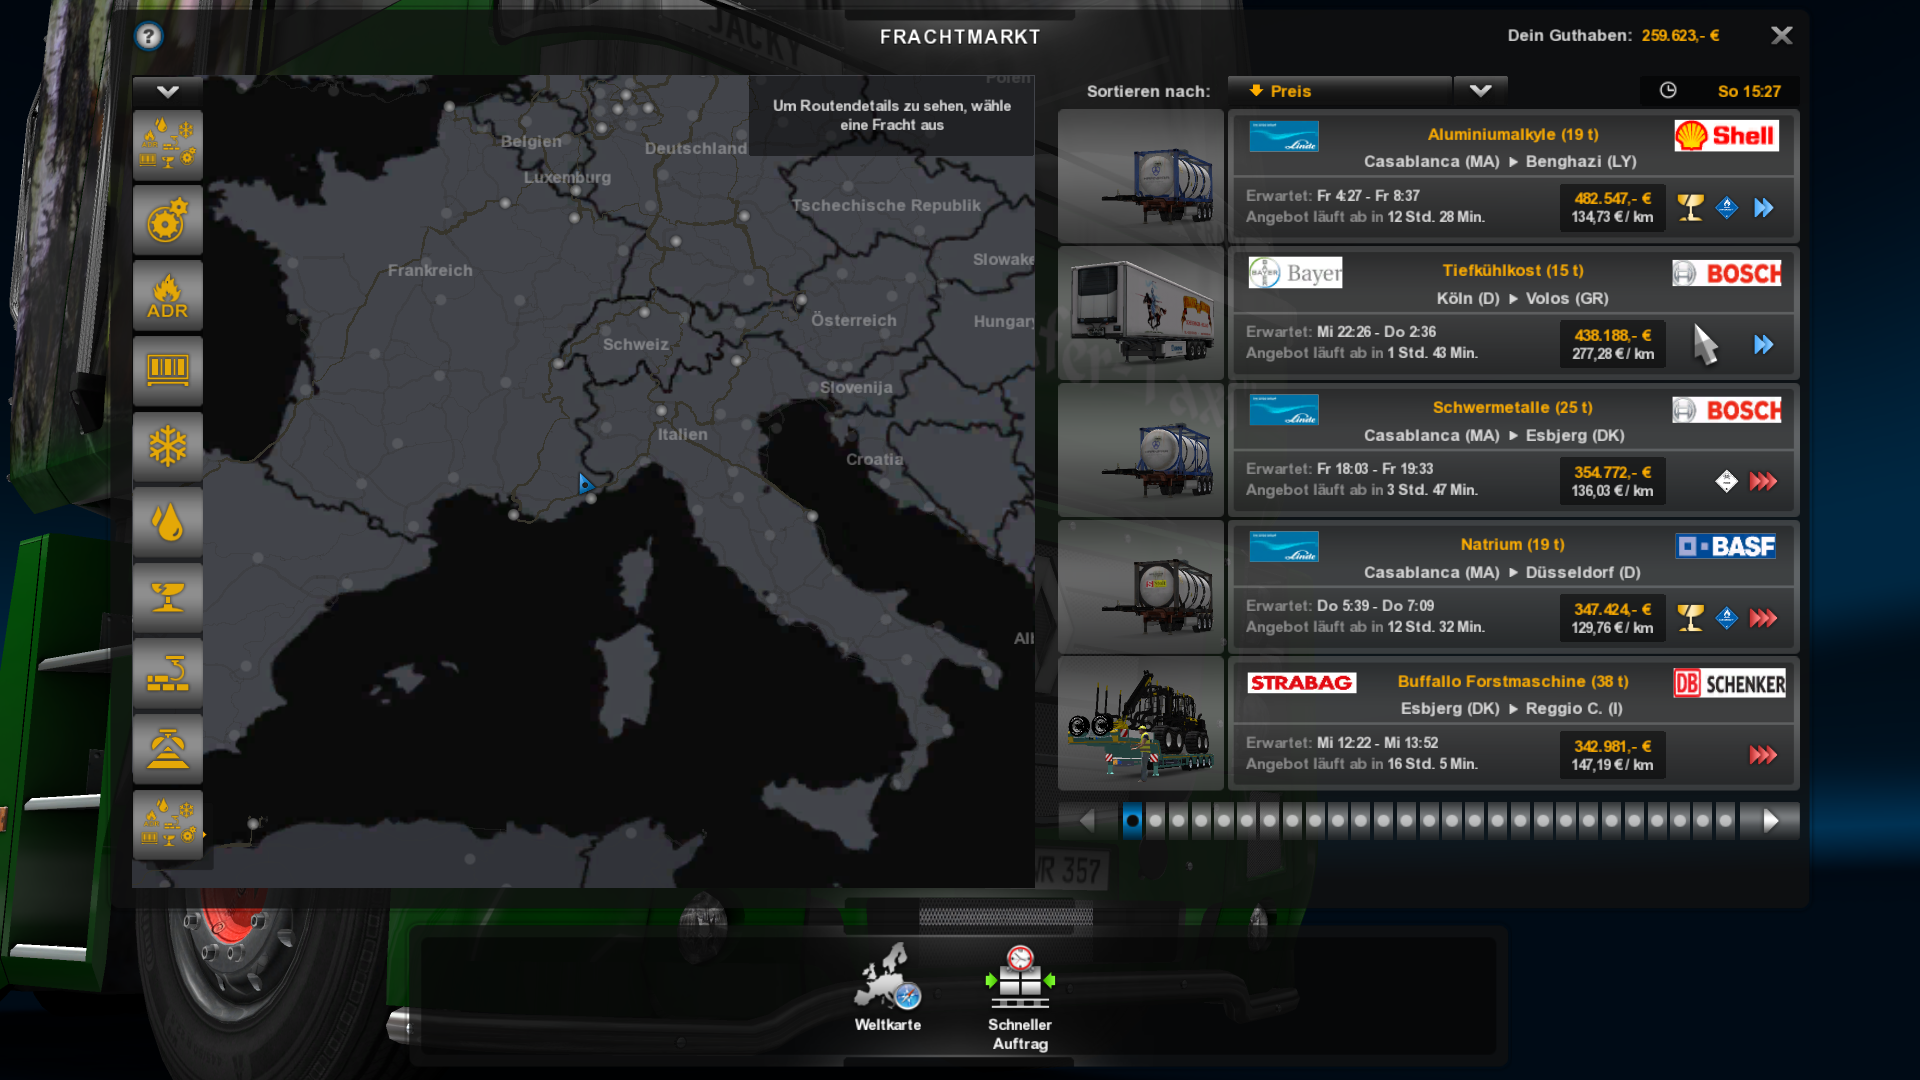Click the Bosch logo on Tiefkühlkost job
Viewport: 1920px width, 1080px height.
[x=1727, y=273]
